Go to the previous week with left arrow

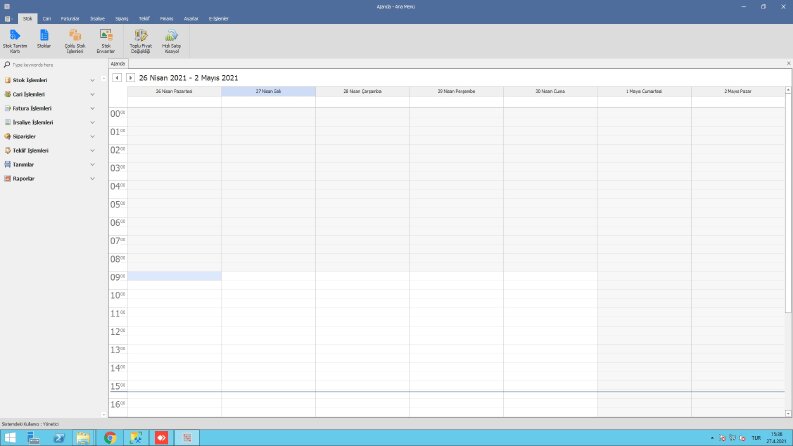(117, 77)
